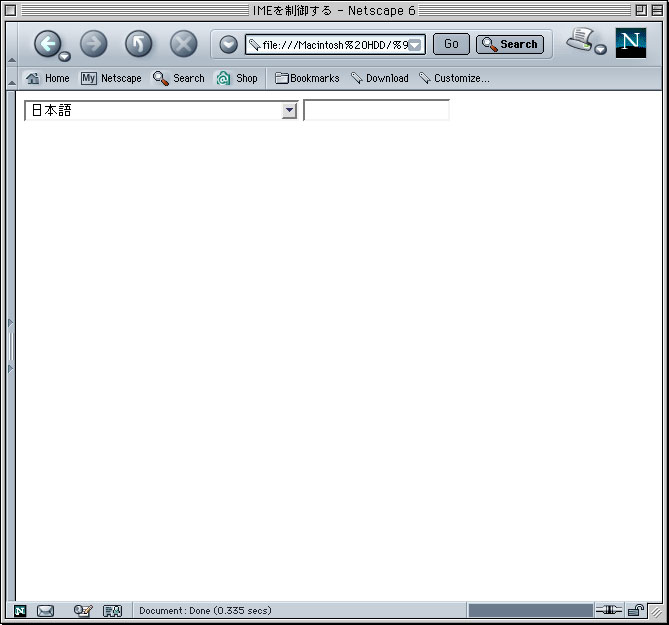This screenshot has width=669, height=625.
Task: Click the Print icon
Action: (580, 39)
